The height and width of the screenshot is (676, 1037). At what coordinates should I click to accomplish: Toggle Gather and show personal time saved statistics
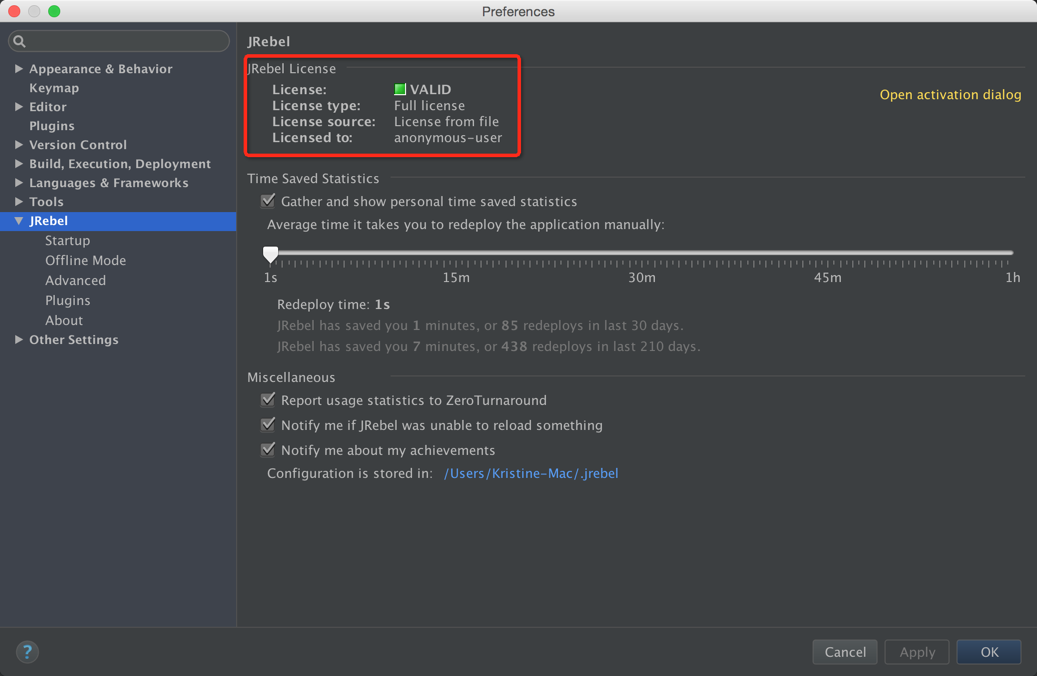pyautogui.click(x=268, y=202)
